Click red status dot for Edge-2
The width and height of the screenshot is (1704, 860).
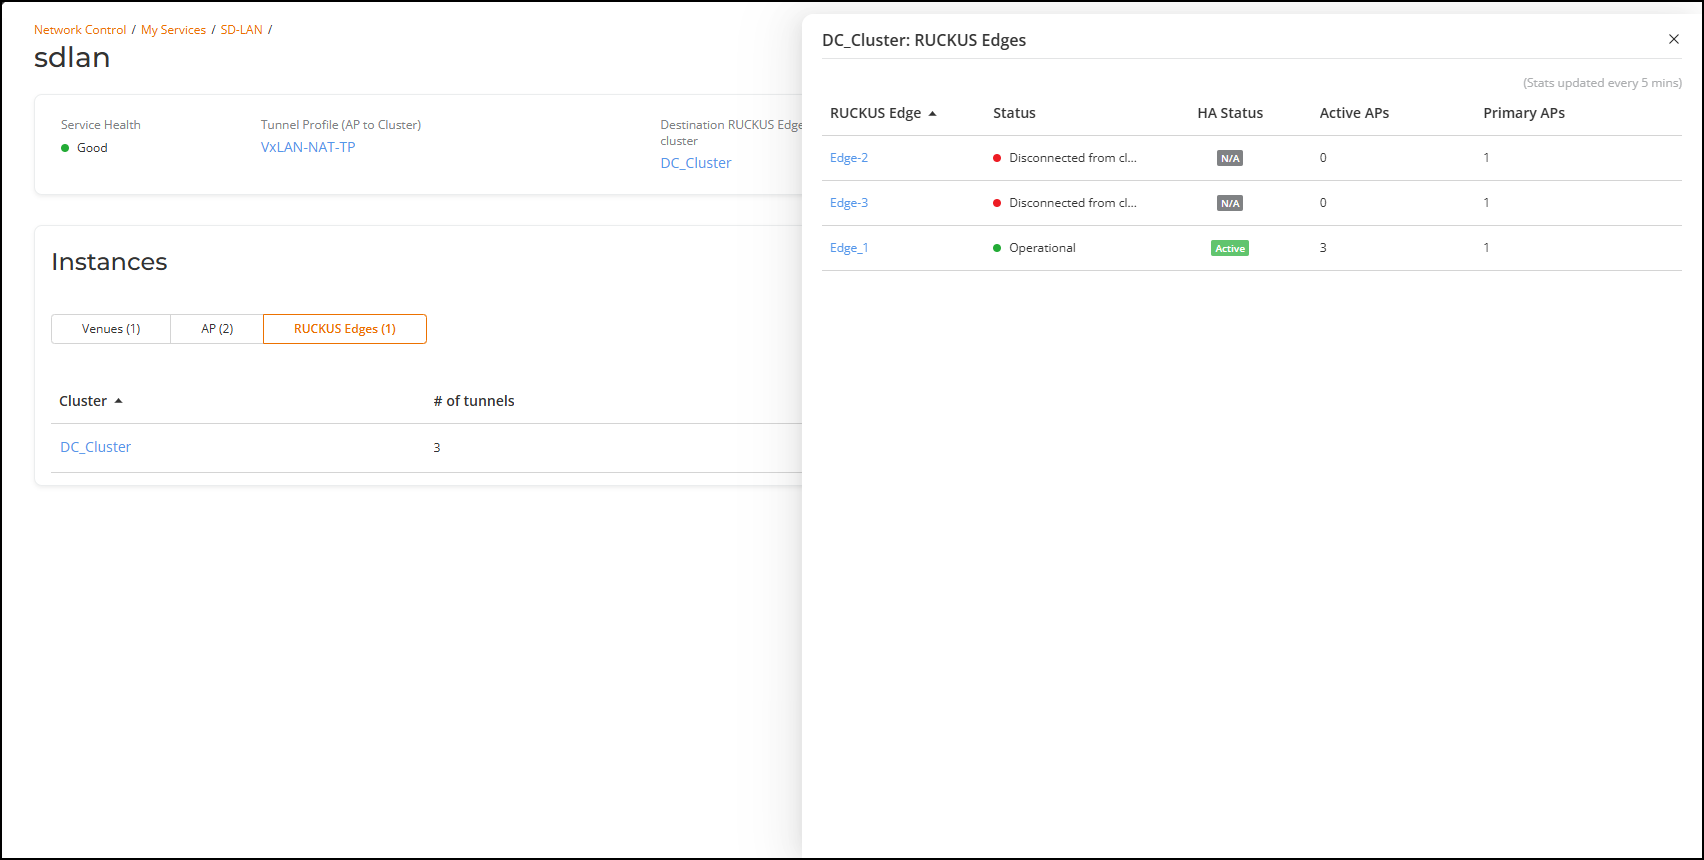997,158
